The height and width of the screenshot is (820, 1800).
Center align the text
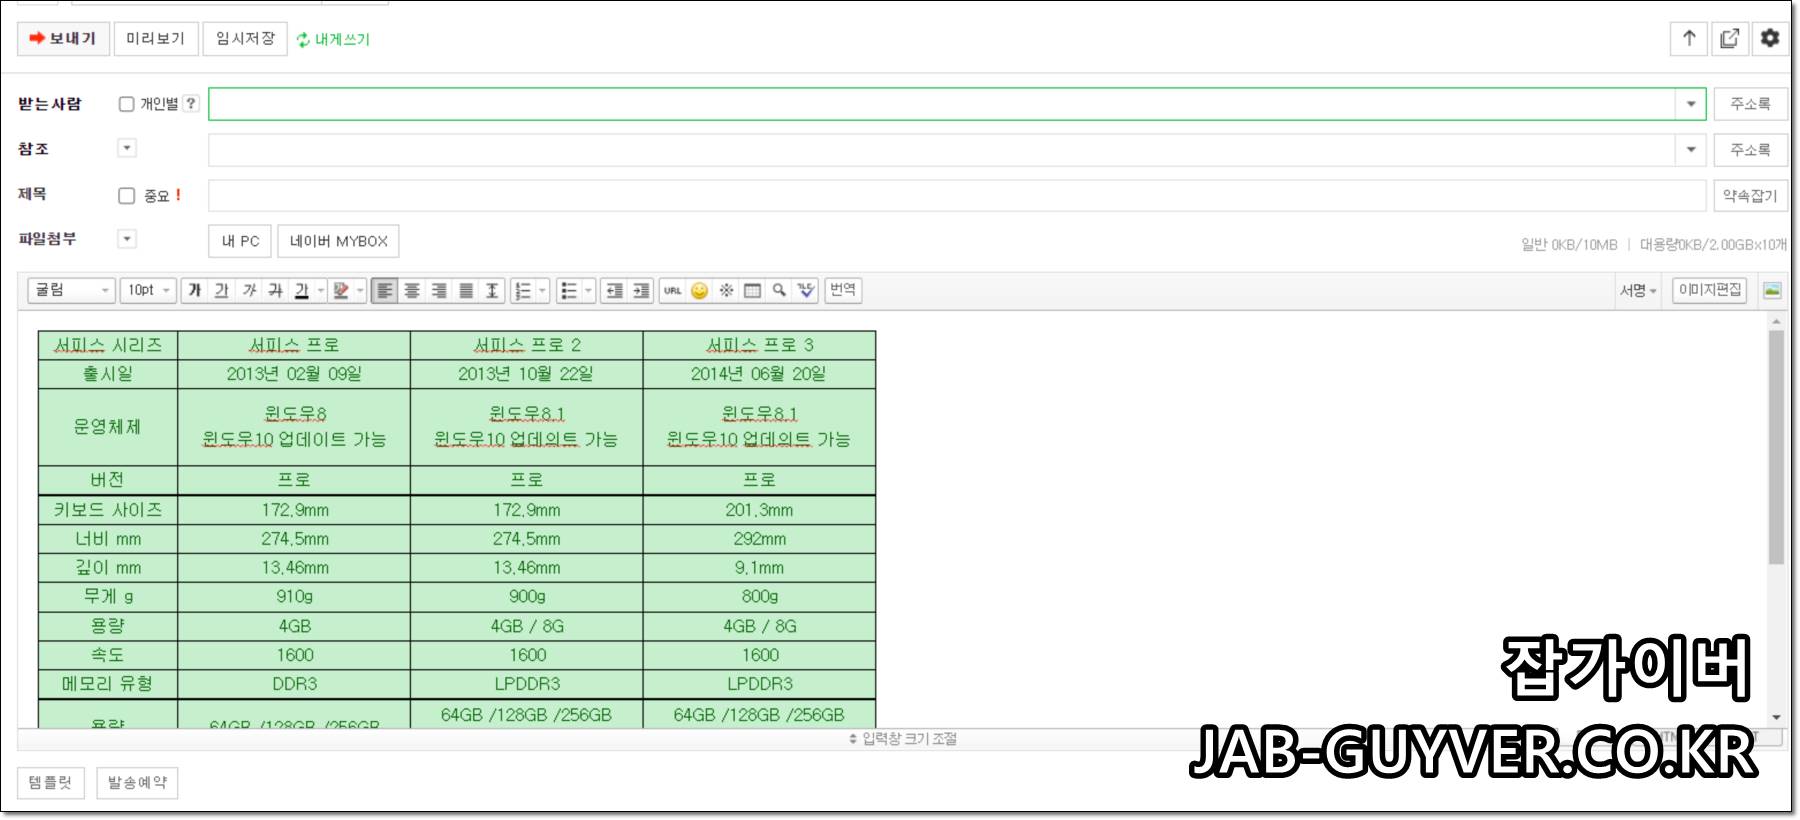point(411,290)
